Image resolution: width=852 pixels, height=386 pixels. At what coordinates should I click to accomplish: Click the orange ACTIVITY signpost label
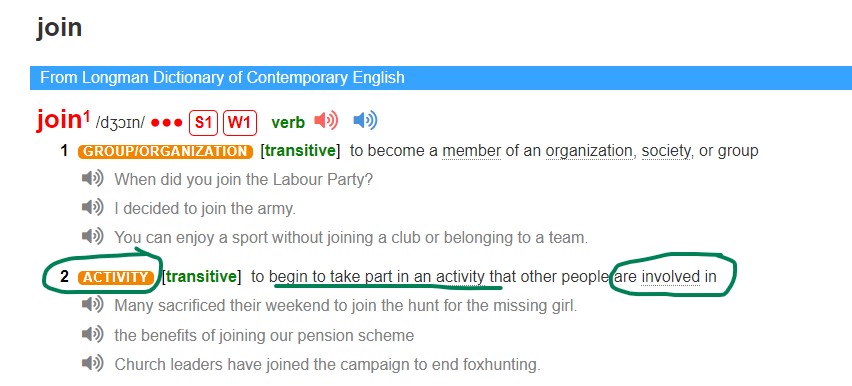click(x=115, y=277)
